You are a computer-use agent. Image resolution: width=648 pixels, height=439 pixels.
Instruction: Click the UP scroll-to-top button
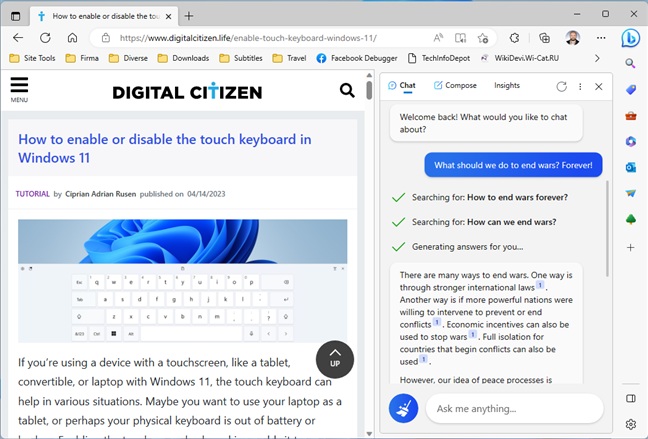(335, 359)
